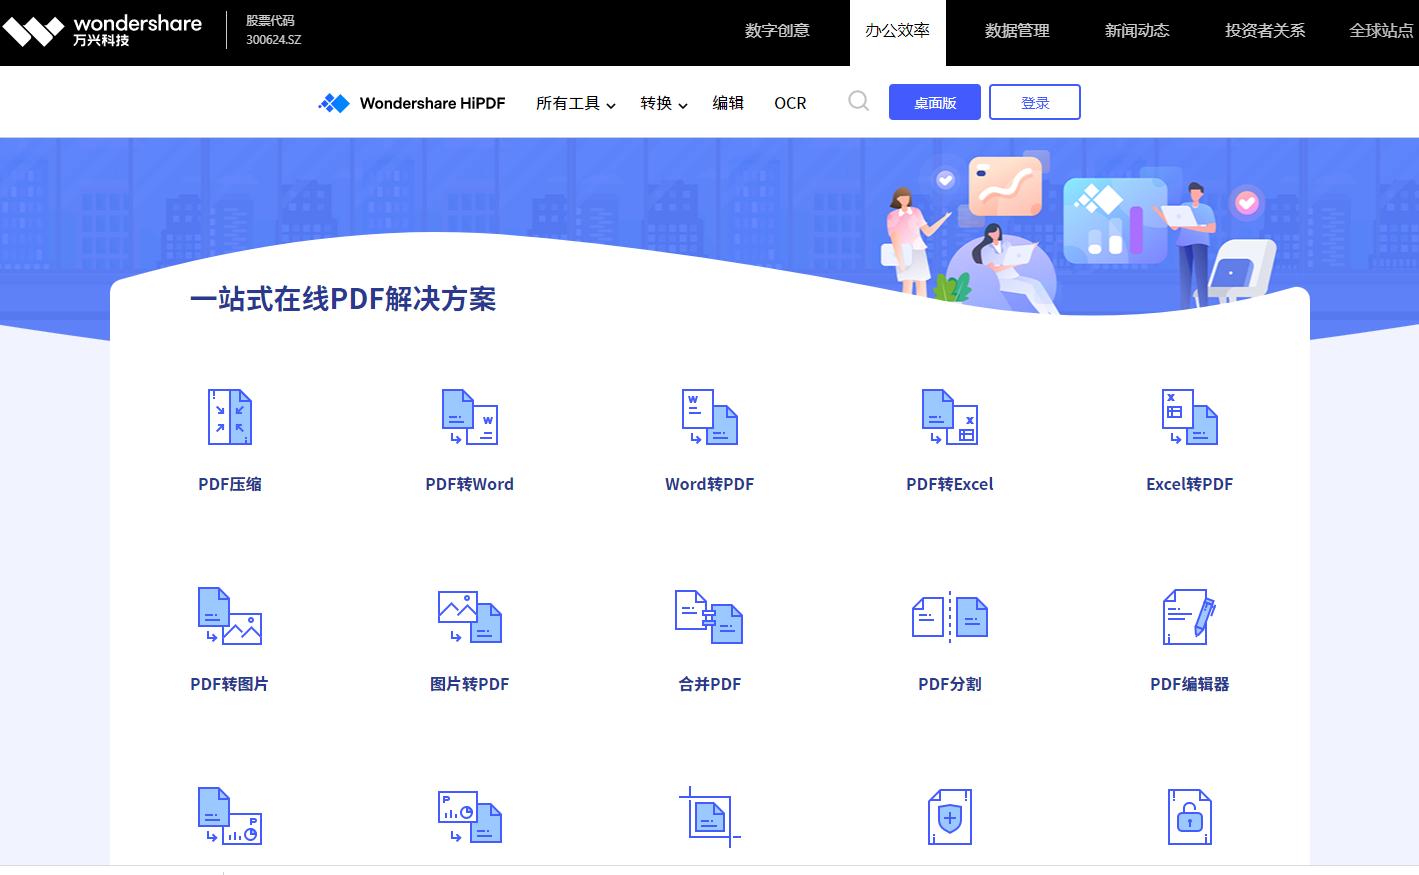Screen dimensions: 1419x875
Task: Expand the 所有工具 dropdown menu
Action: (x=574, y=103)
